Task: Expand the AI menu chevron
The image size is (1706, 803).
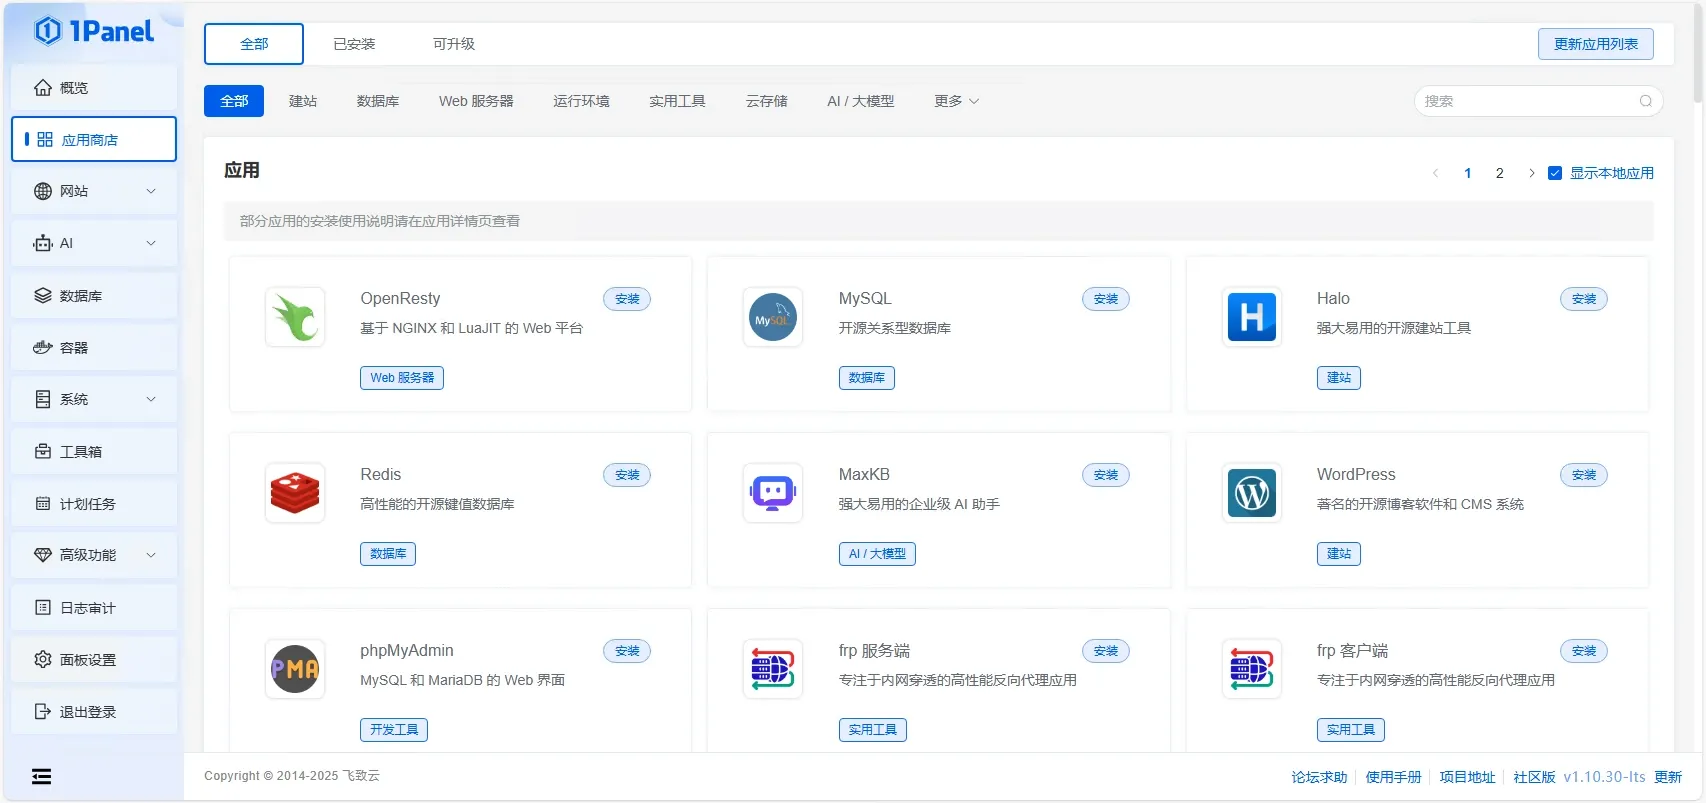Action: [151, 243]
